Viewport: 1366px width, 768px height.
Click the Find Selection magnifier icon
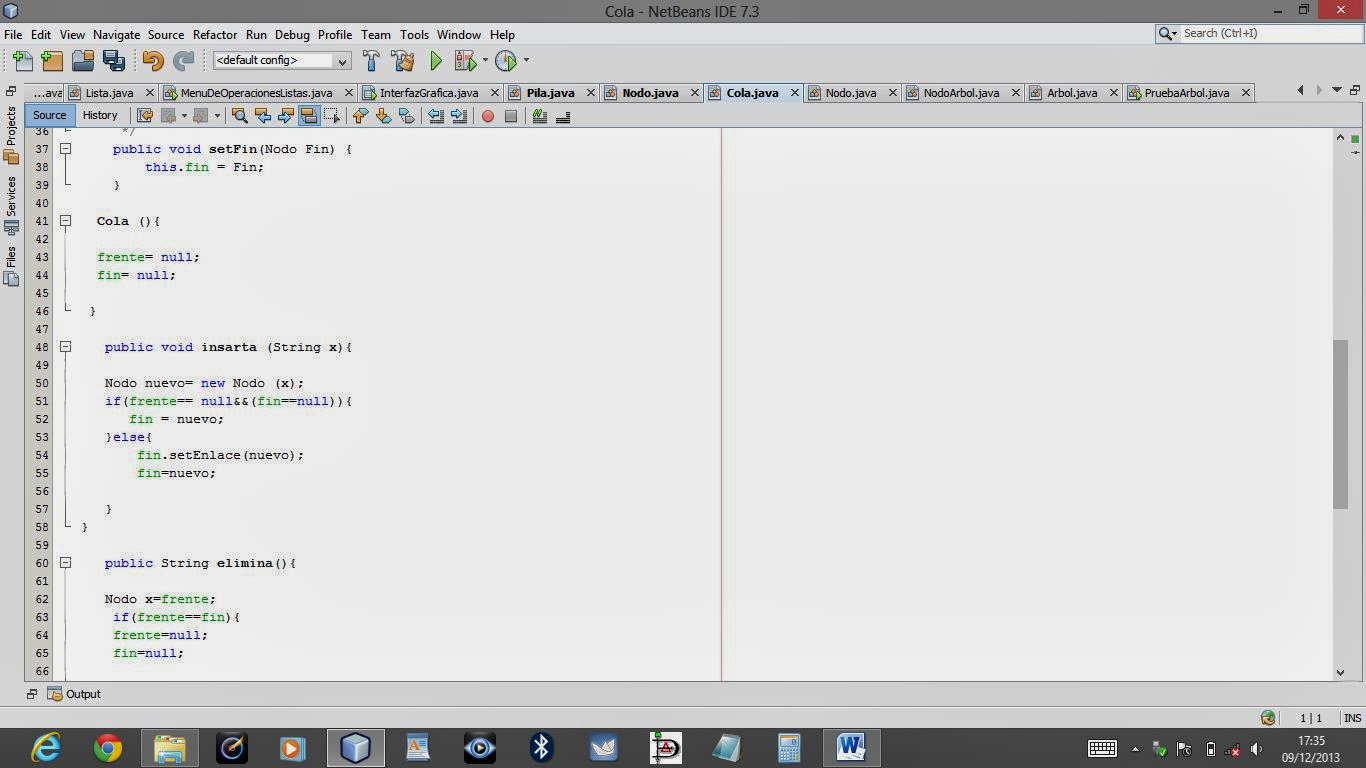239,116
